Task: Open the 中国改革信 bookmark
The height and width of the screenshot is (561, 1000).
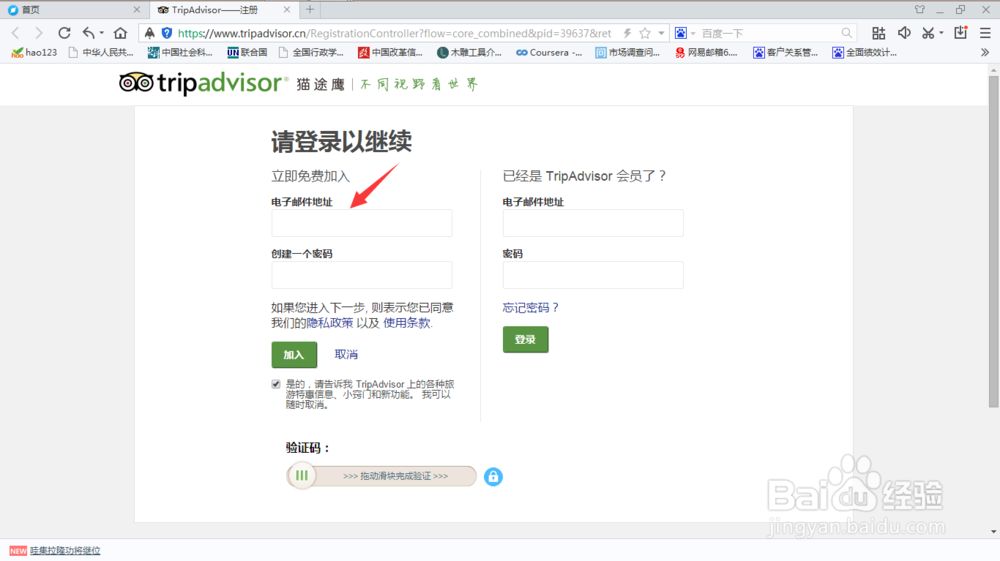Action: pyautogui.click(x=390, y=52)
